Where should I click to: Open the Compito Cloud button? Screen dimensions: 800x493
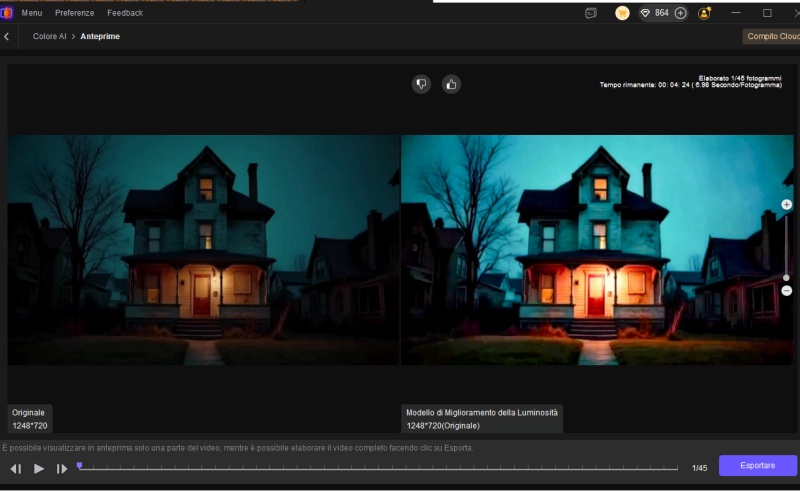tap(772, 36)
